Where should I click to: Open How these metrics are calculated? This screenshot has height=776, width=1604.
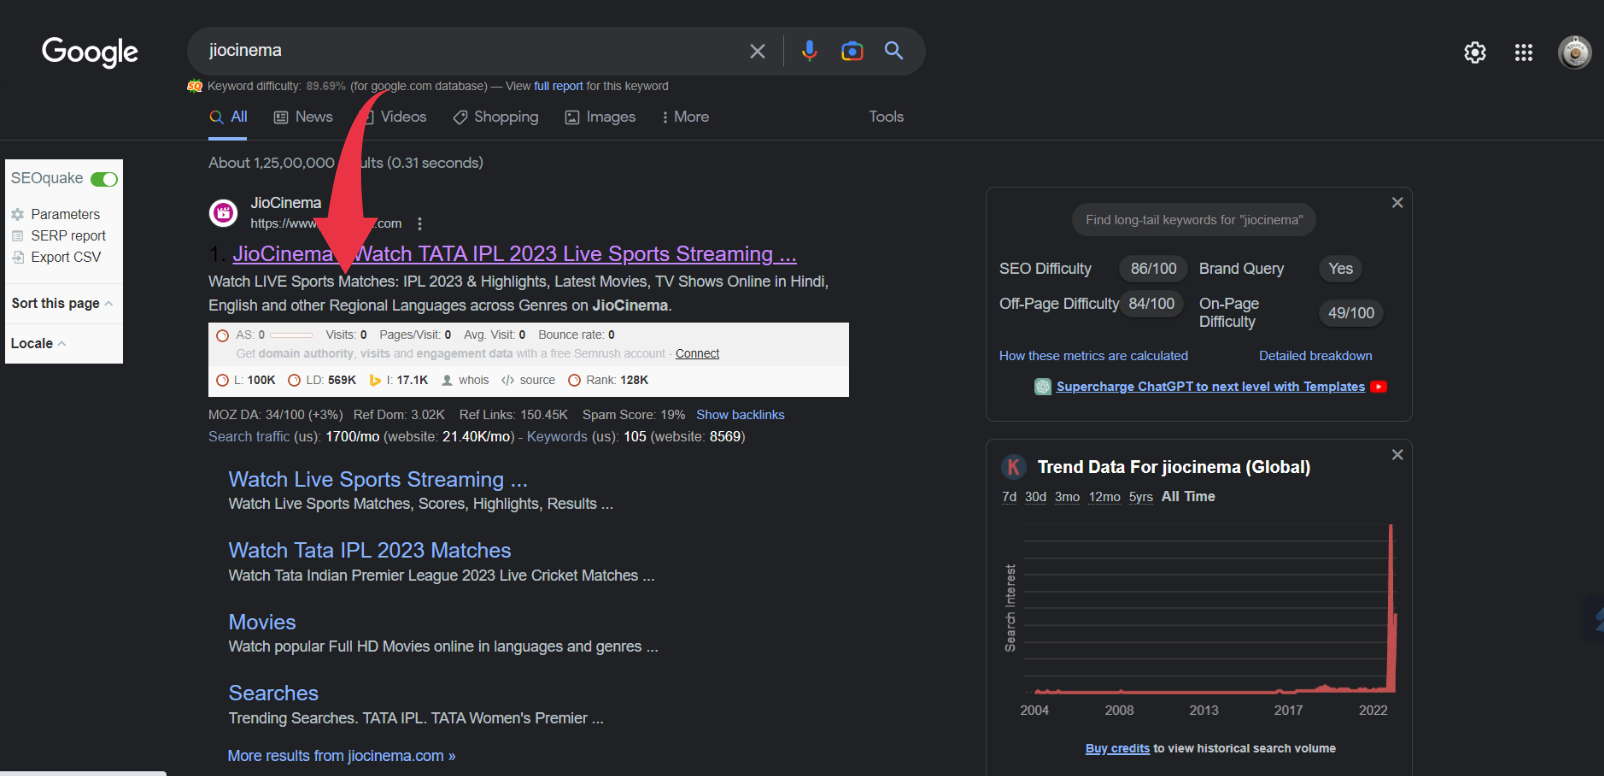point(1093,356)
